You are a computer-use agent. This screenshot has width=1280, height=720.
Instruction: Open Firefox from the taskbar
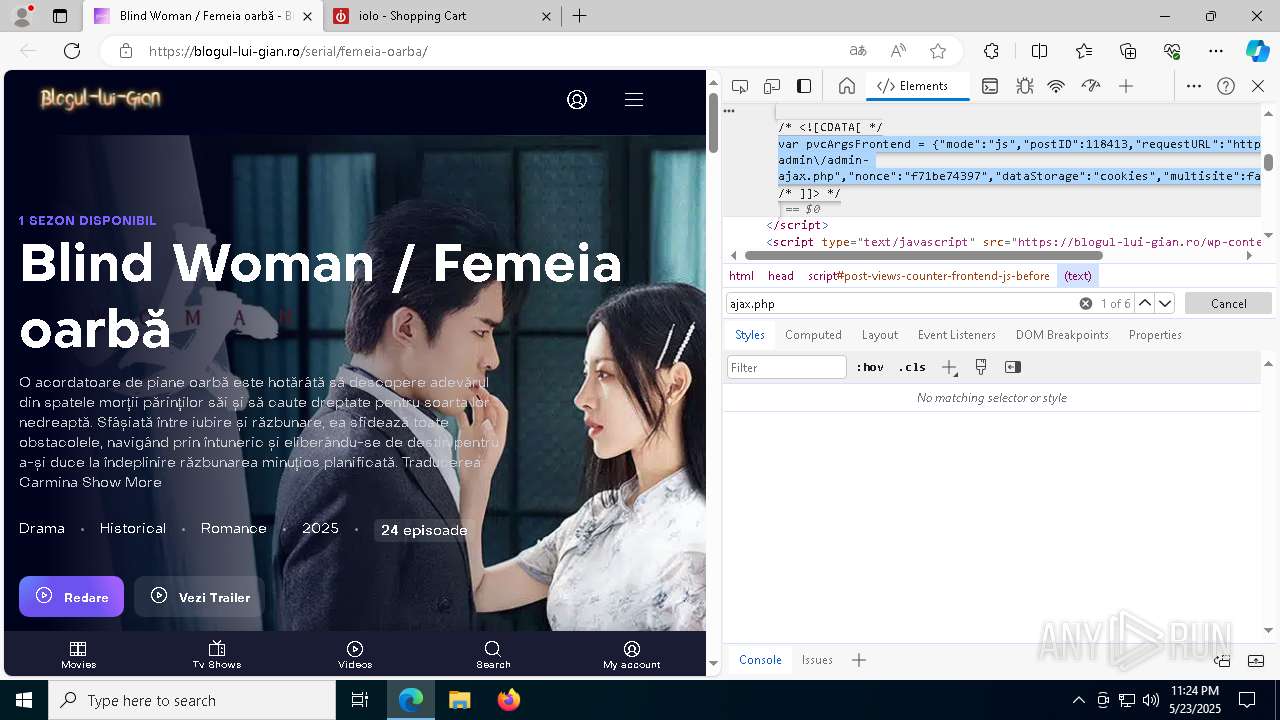click(508, 700)
